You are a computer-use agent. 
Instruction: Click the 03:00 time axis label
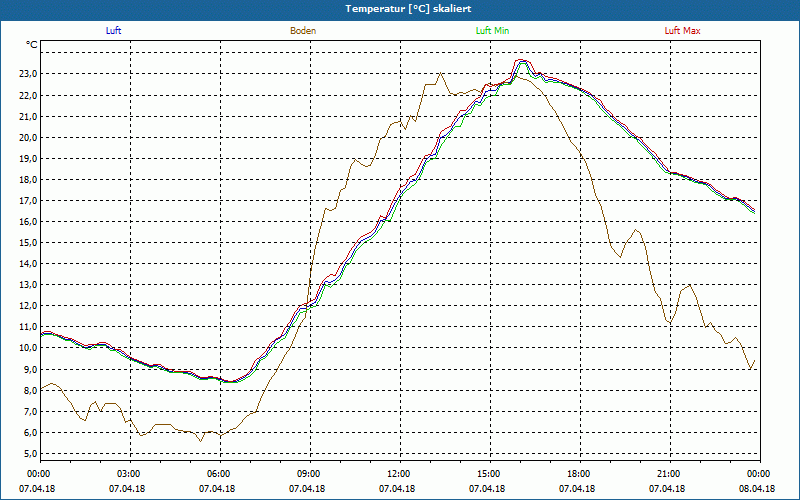pos(130,474)
